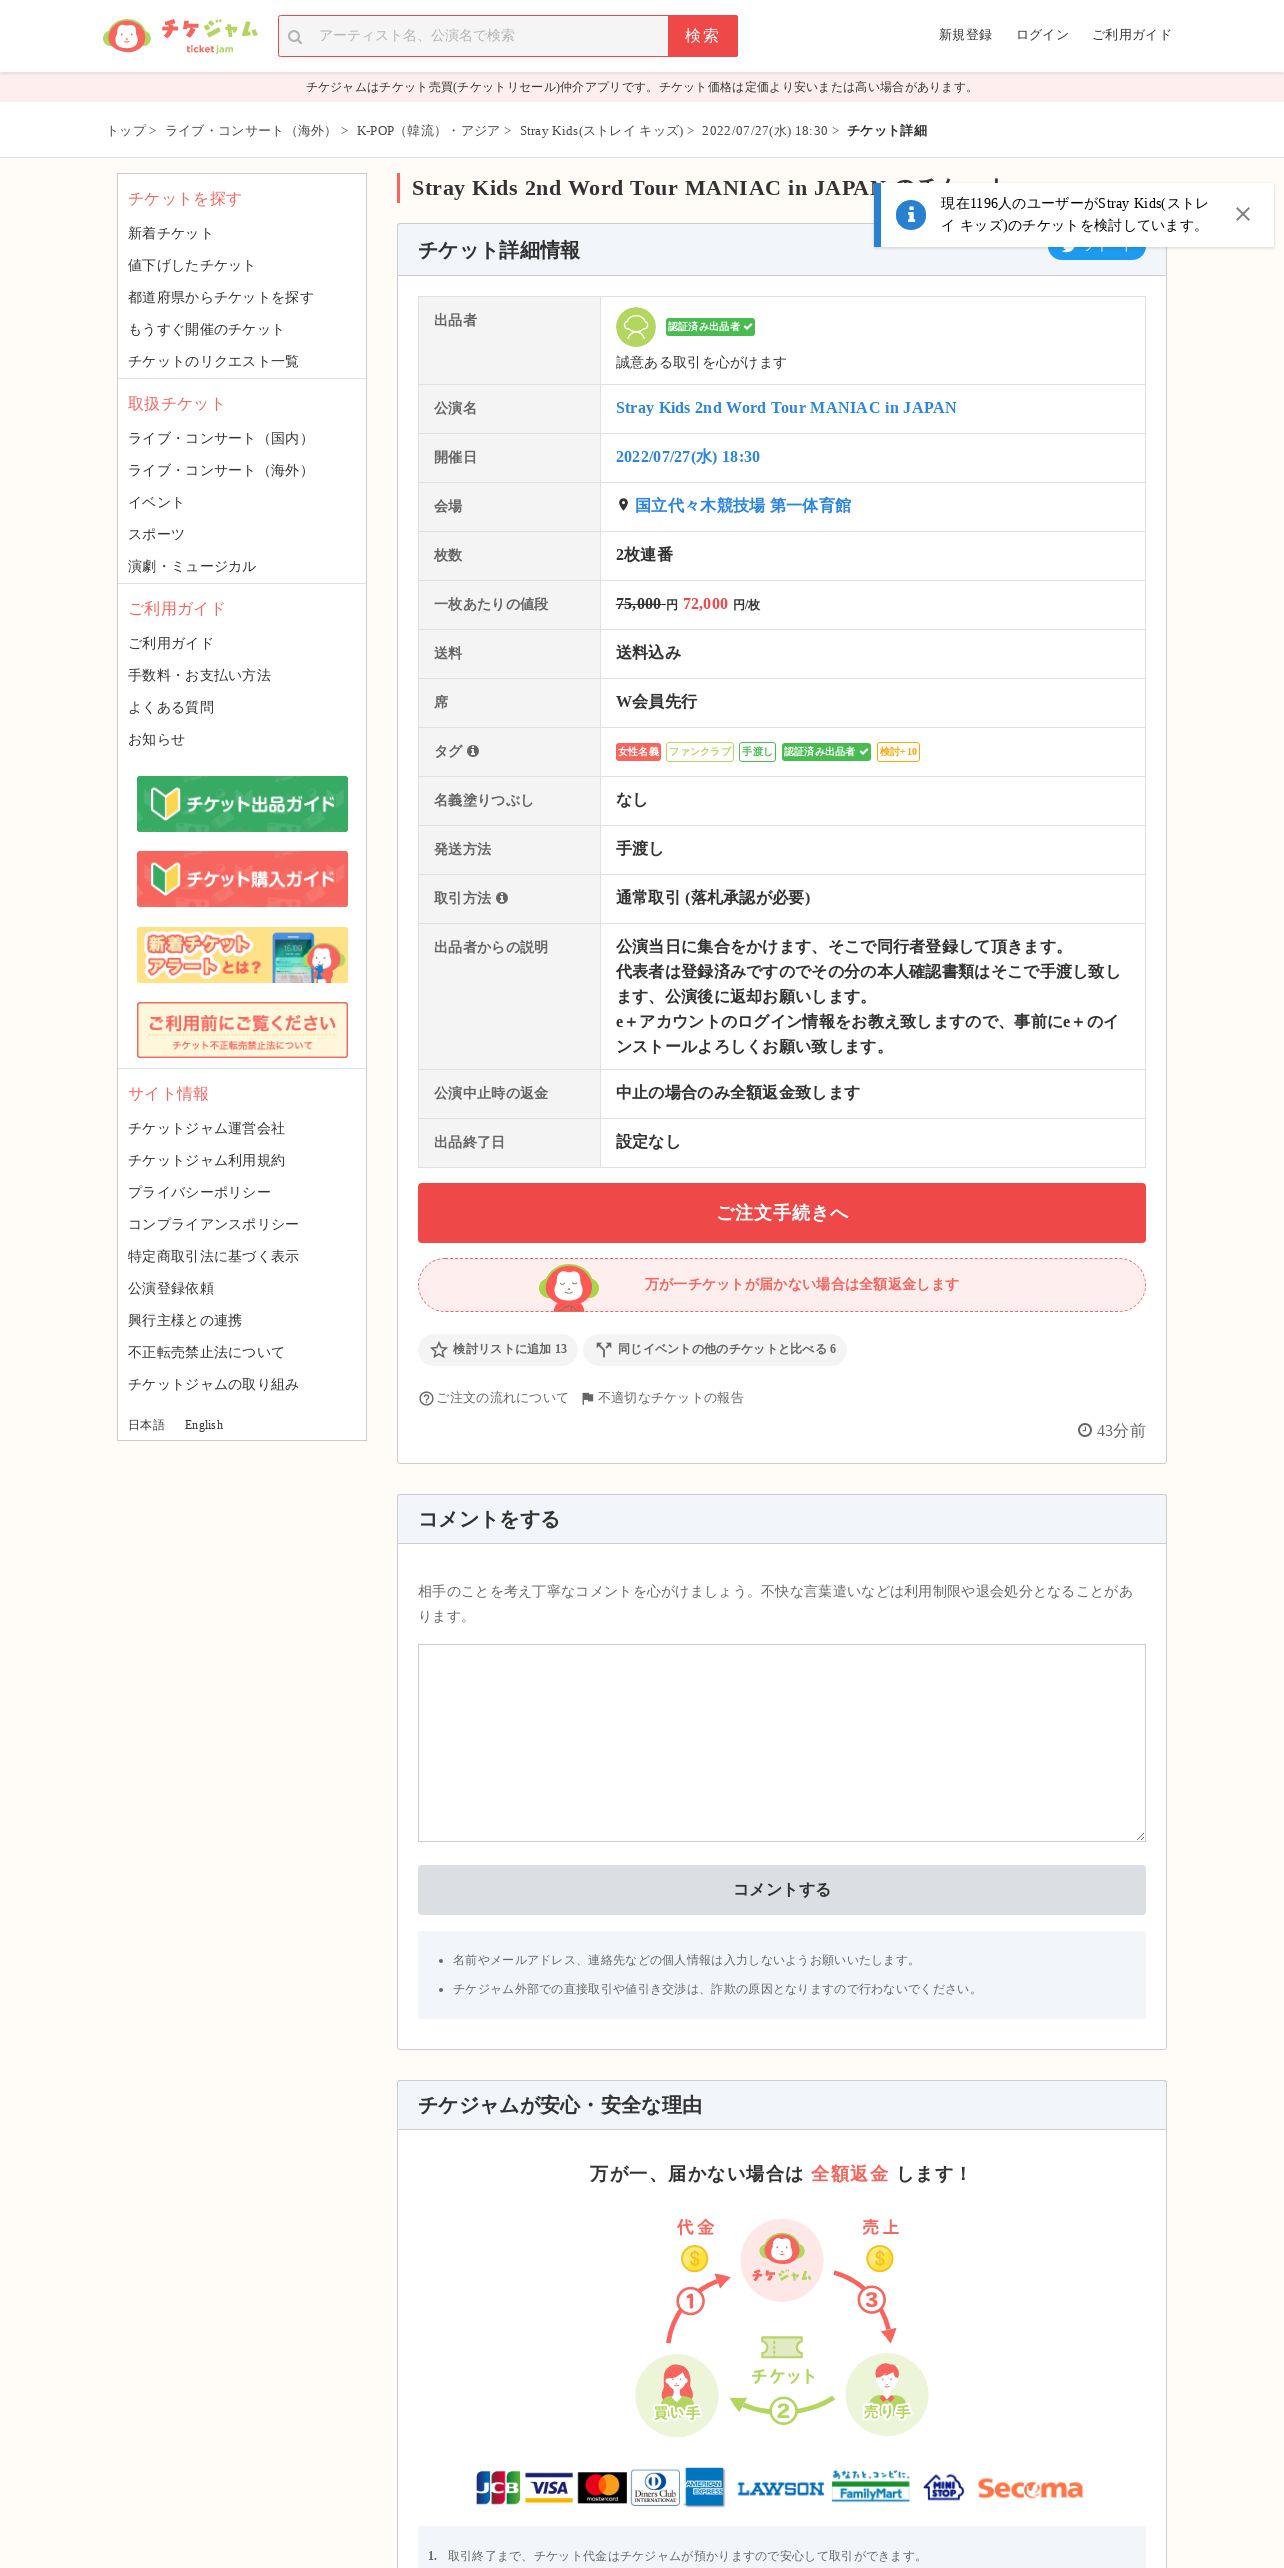Open 不正転売禁止法について link
The image size is (1284, 2568).
(x=206, y=1352)
